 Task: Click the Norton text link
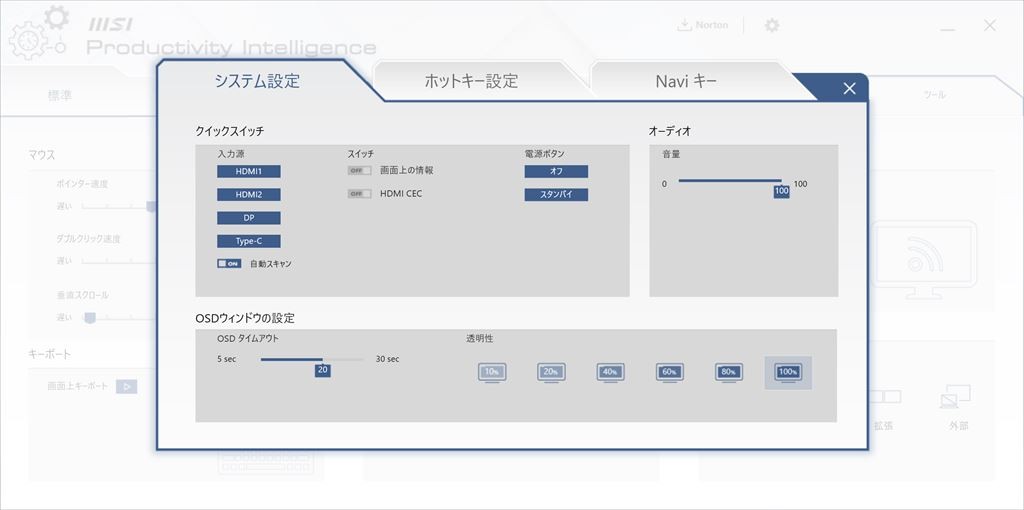pos(711,25)
